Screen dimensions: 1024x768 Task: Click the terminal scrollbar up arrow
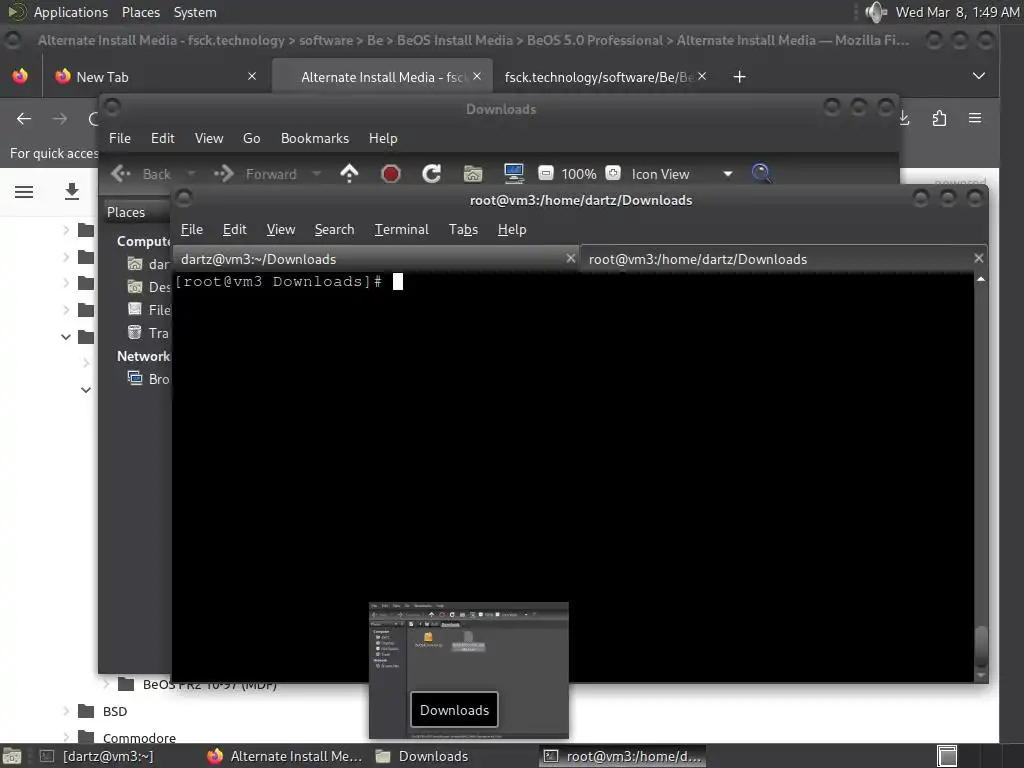pos(981,280)
